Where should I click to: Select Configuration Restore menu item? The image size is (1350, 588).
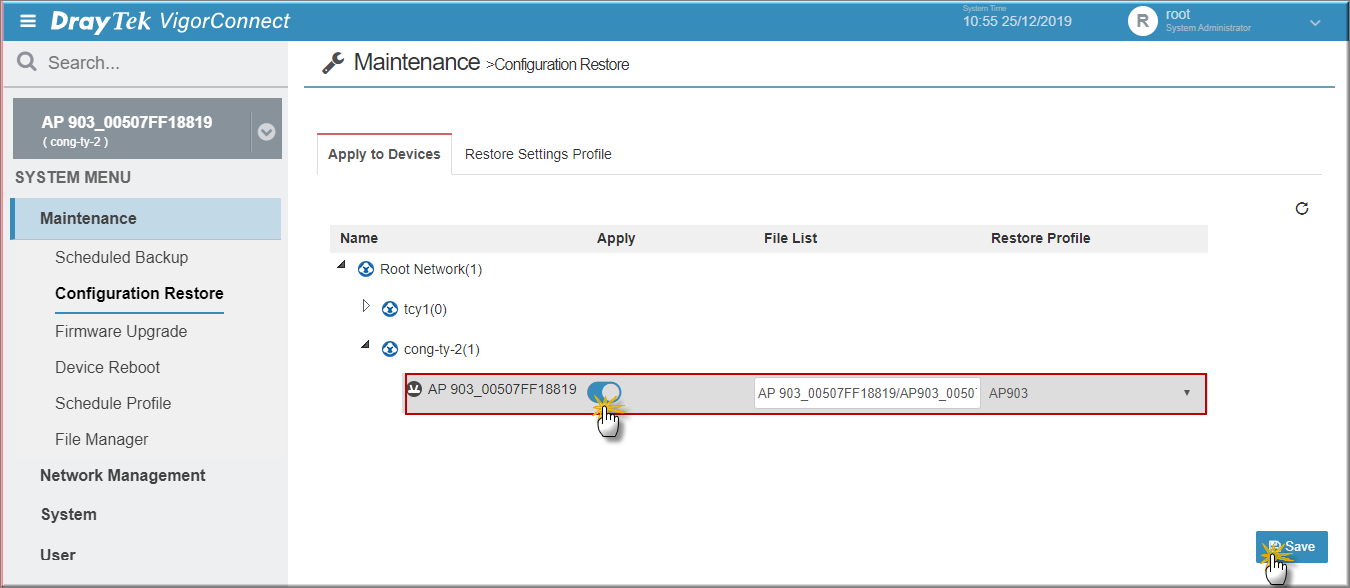click(x=139, y=293)
